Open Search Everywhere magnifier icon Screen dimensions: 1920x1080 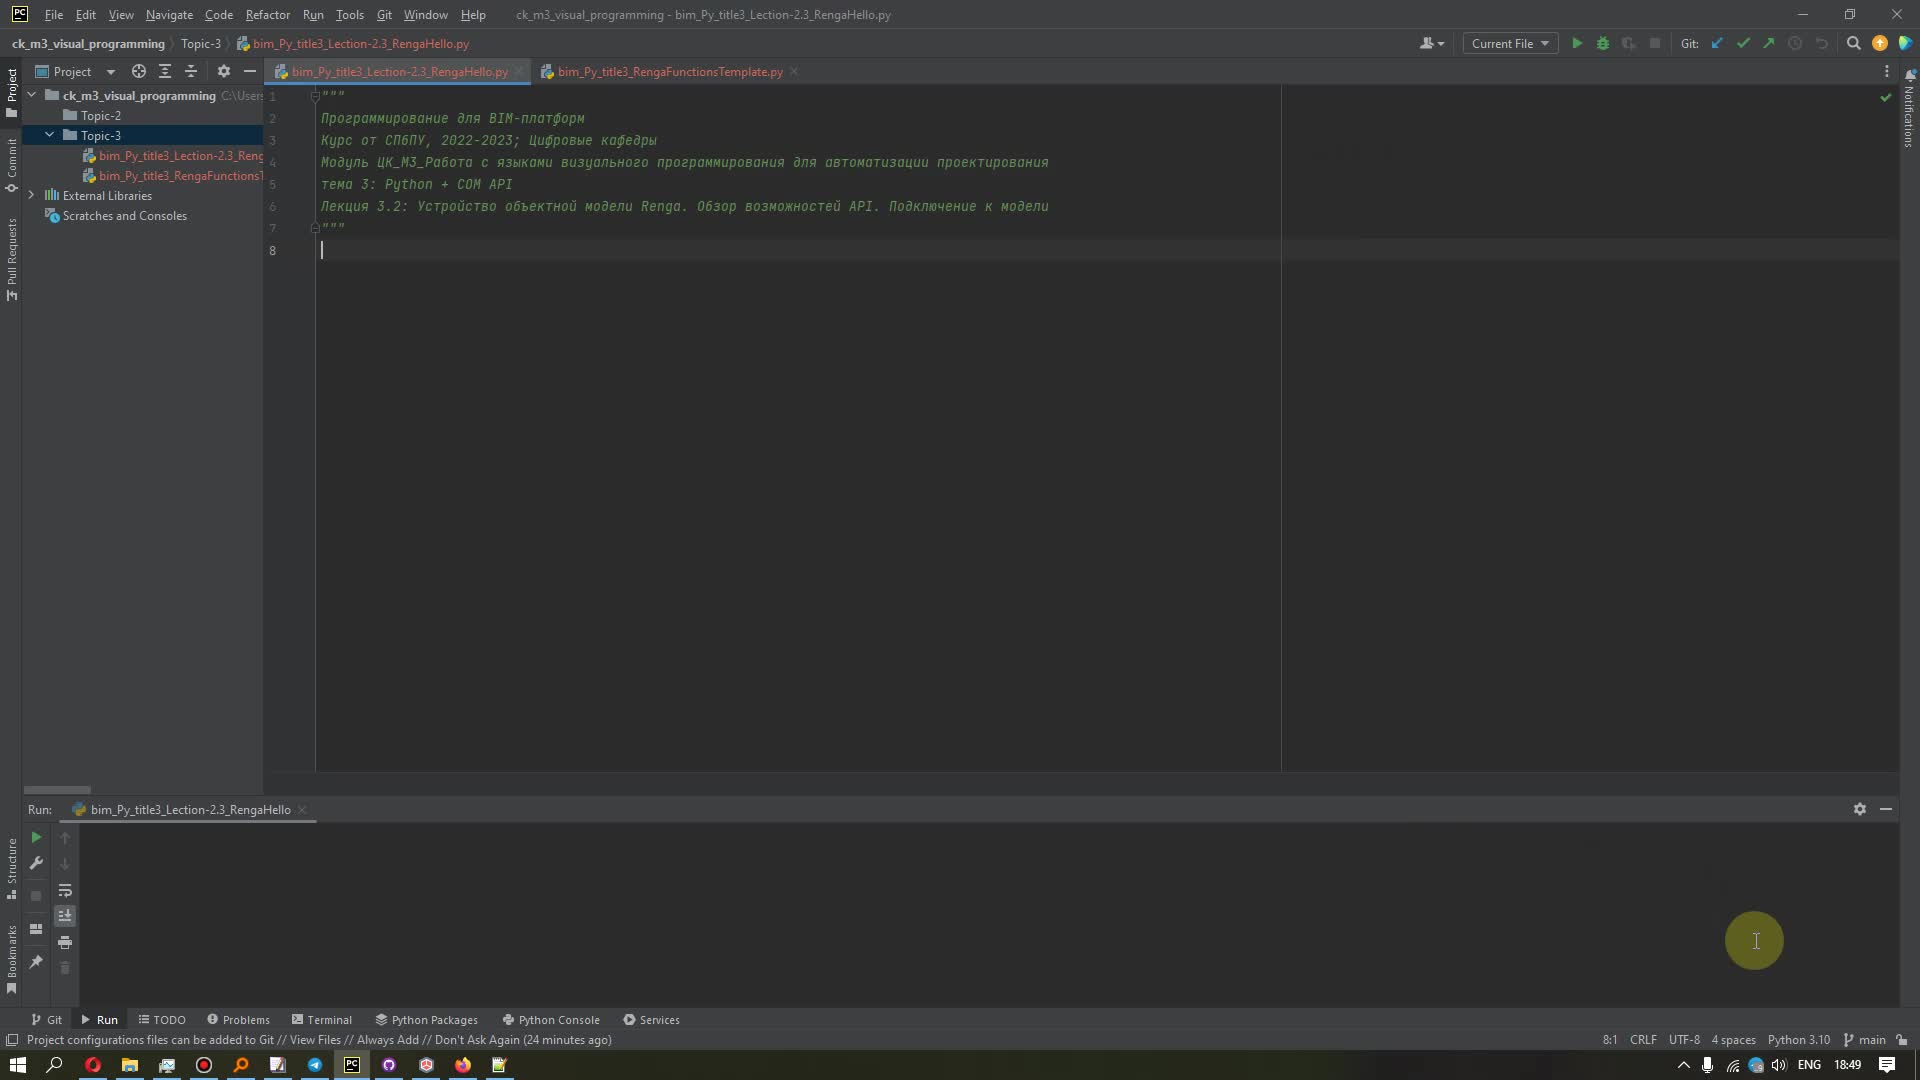1853,43
